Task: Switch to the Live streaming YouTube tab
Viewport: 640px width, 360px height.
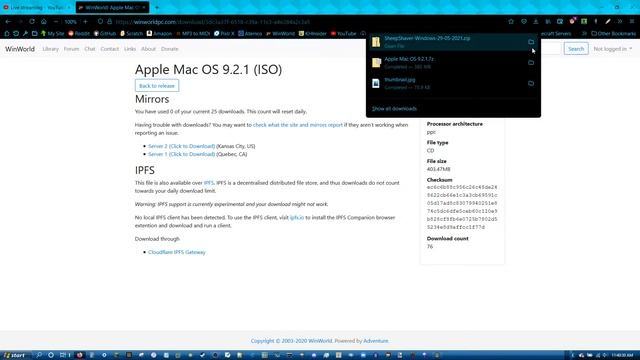Action: point(37,7)
